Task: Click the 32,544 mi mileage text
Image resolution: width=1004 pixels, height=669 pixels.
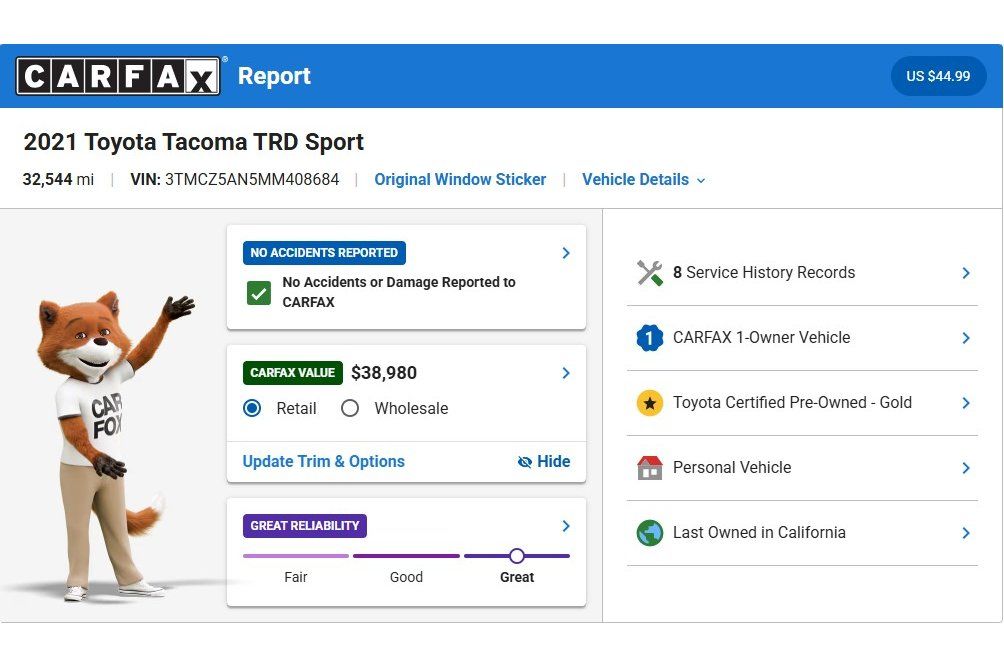Action: click(58, 180)
